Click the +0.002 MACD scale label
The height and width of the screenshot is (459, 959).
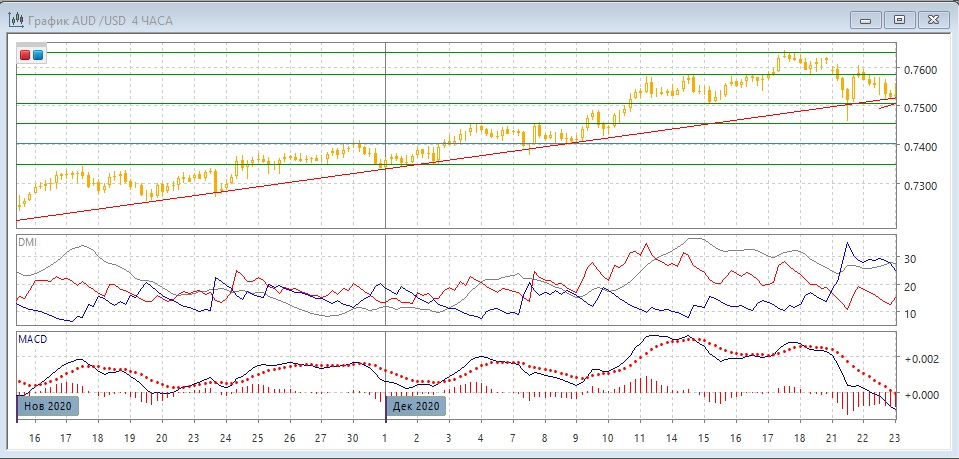coord(921,358)
